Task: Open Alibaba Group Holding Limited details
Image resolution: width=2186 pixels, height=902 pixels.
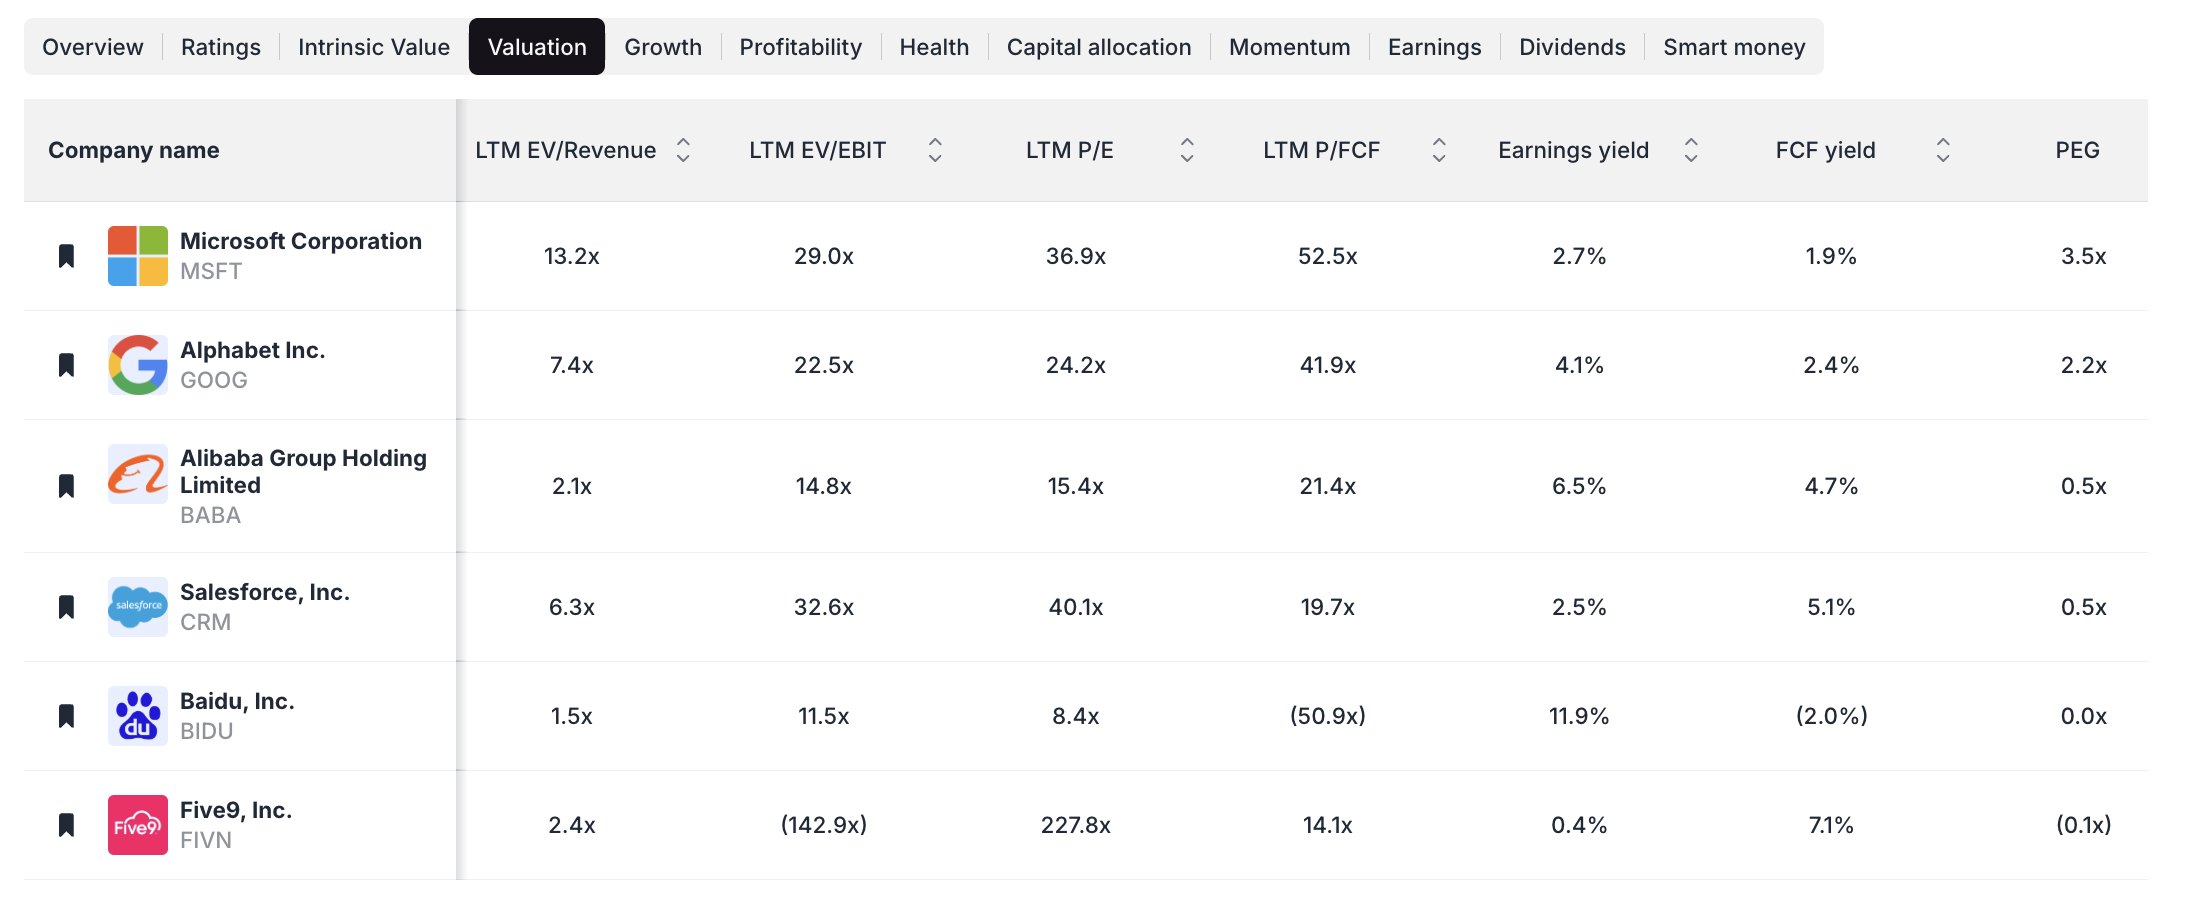Action: click(302, 471)
